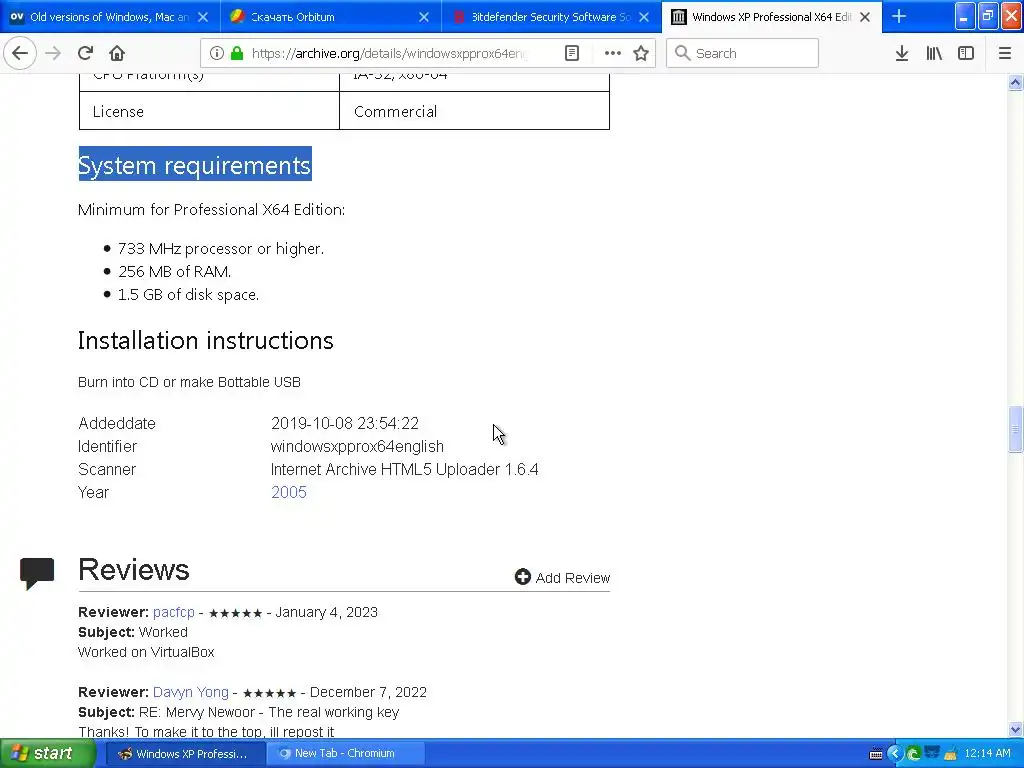The height and width of the screenshot is (768, 1024).
Task: Close the Windows XP Professional X64 tab
Action: coord(865,17)
